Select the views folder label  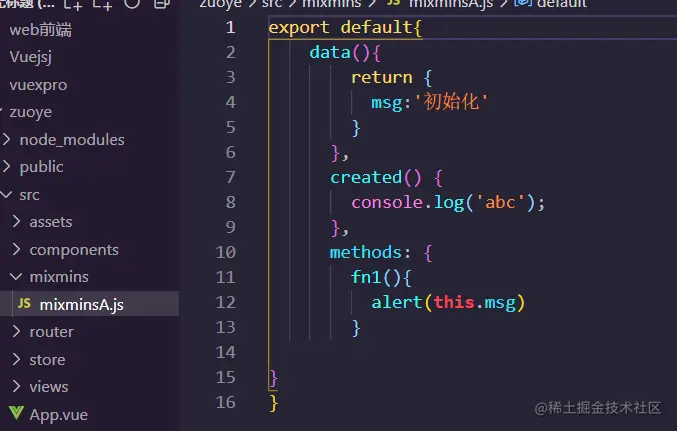point(49,387)
